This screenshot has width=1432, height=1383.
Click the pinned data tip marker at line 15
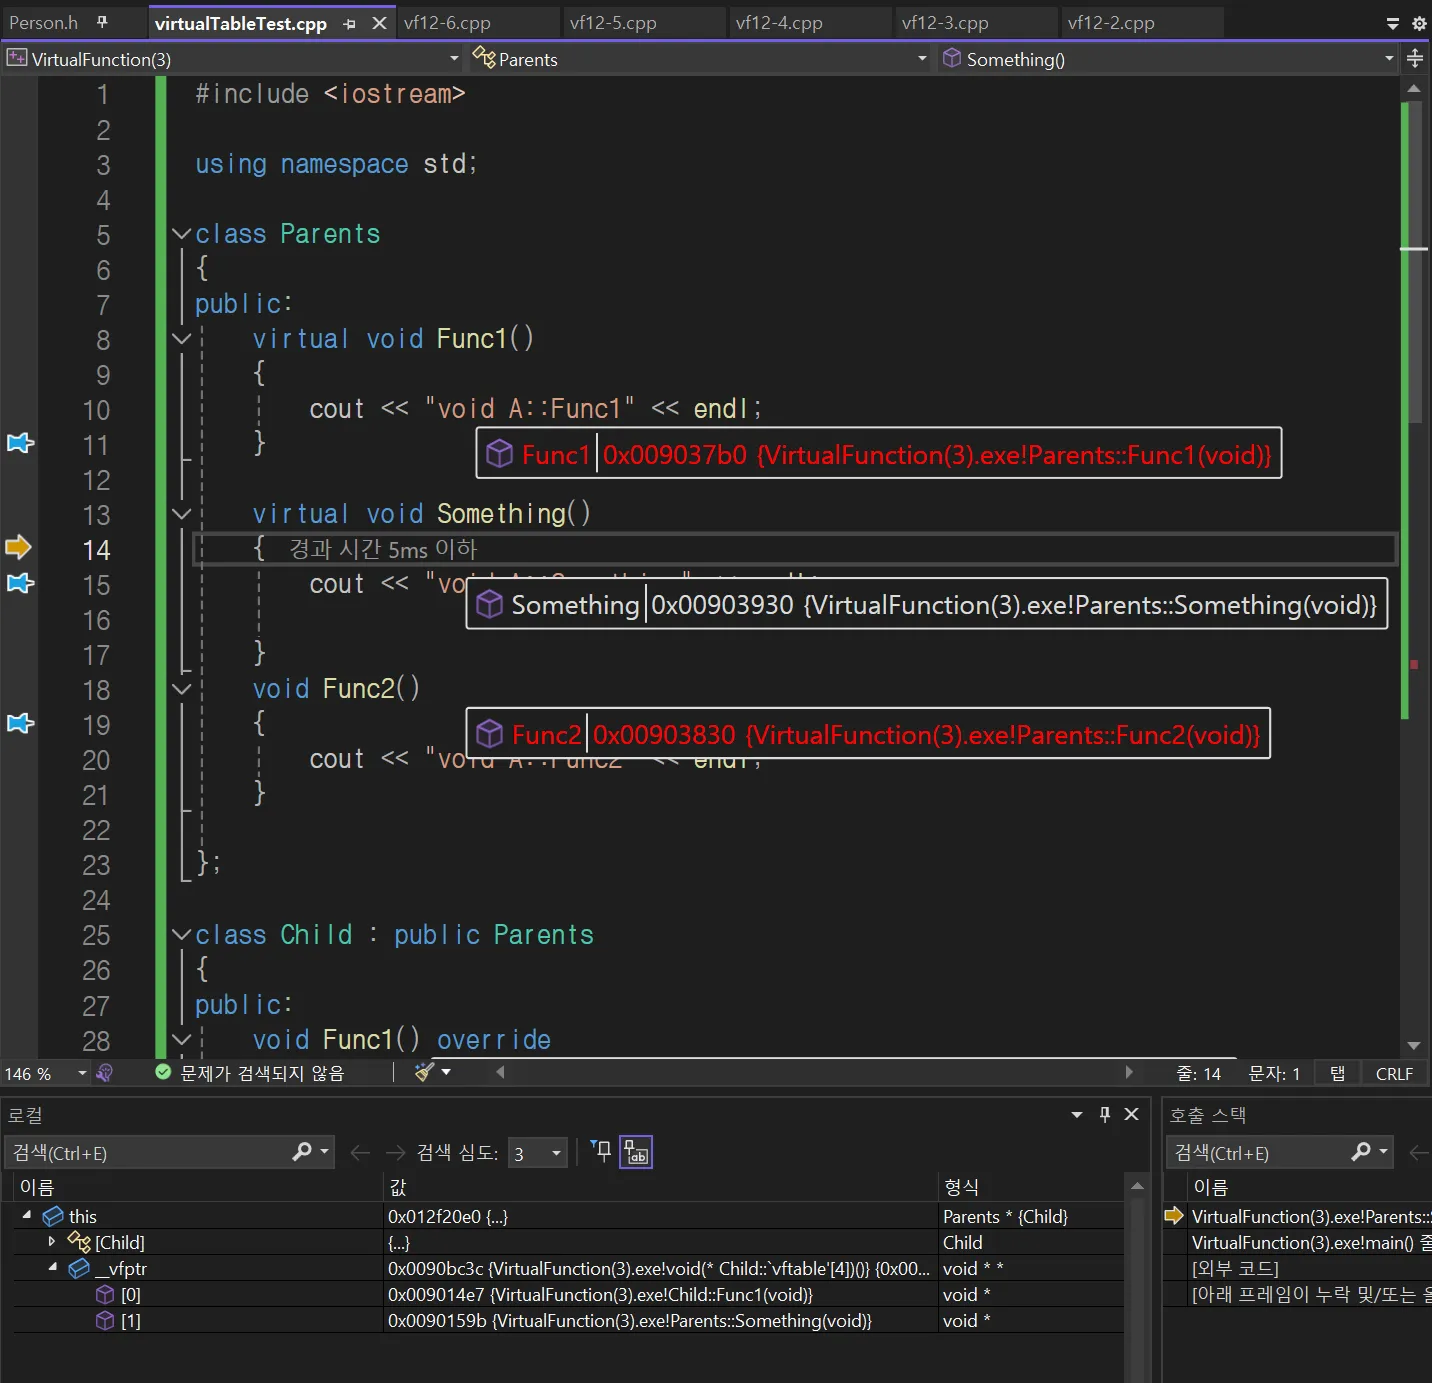(20, 583)
